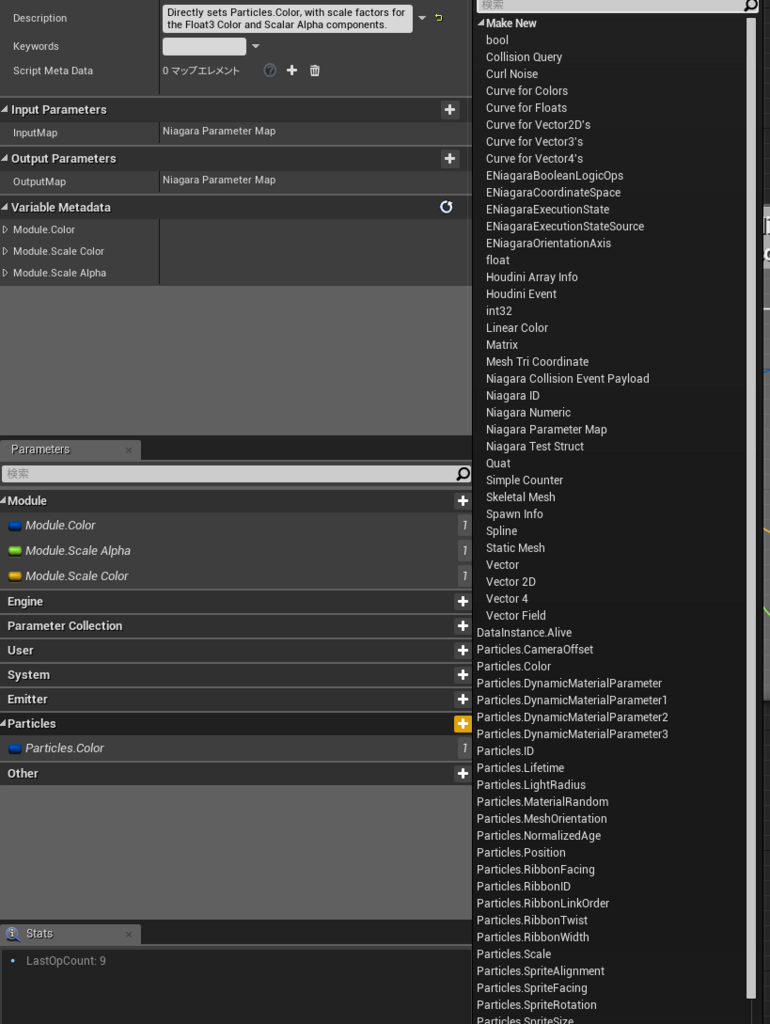Viewport: 770px width, 1024px height.
Task: Add a parameter to the Other section
Action: coord(462,773)
